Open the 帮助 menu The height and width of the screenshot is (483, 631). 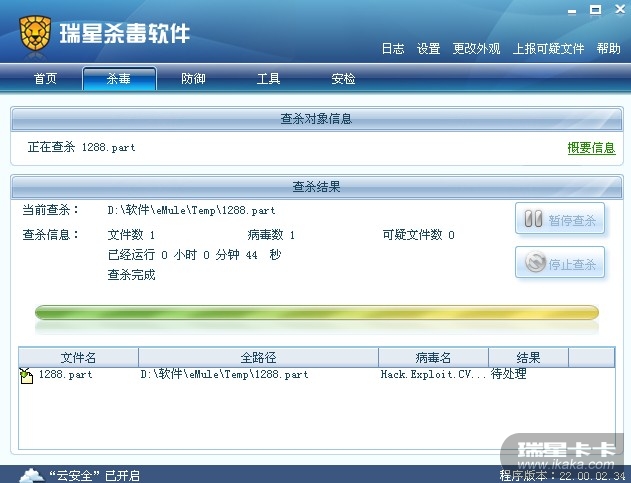(608, 49)
